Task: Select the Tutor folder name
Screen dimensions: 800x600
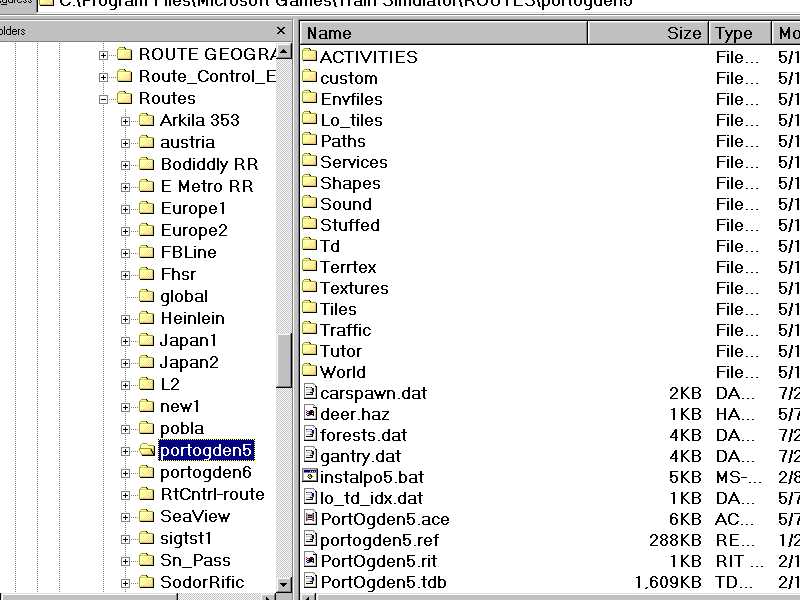Action: coord(341,351)
